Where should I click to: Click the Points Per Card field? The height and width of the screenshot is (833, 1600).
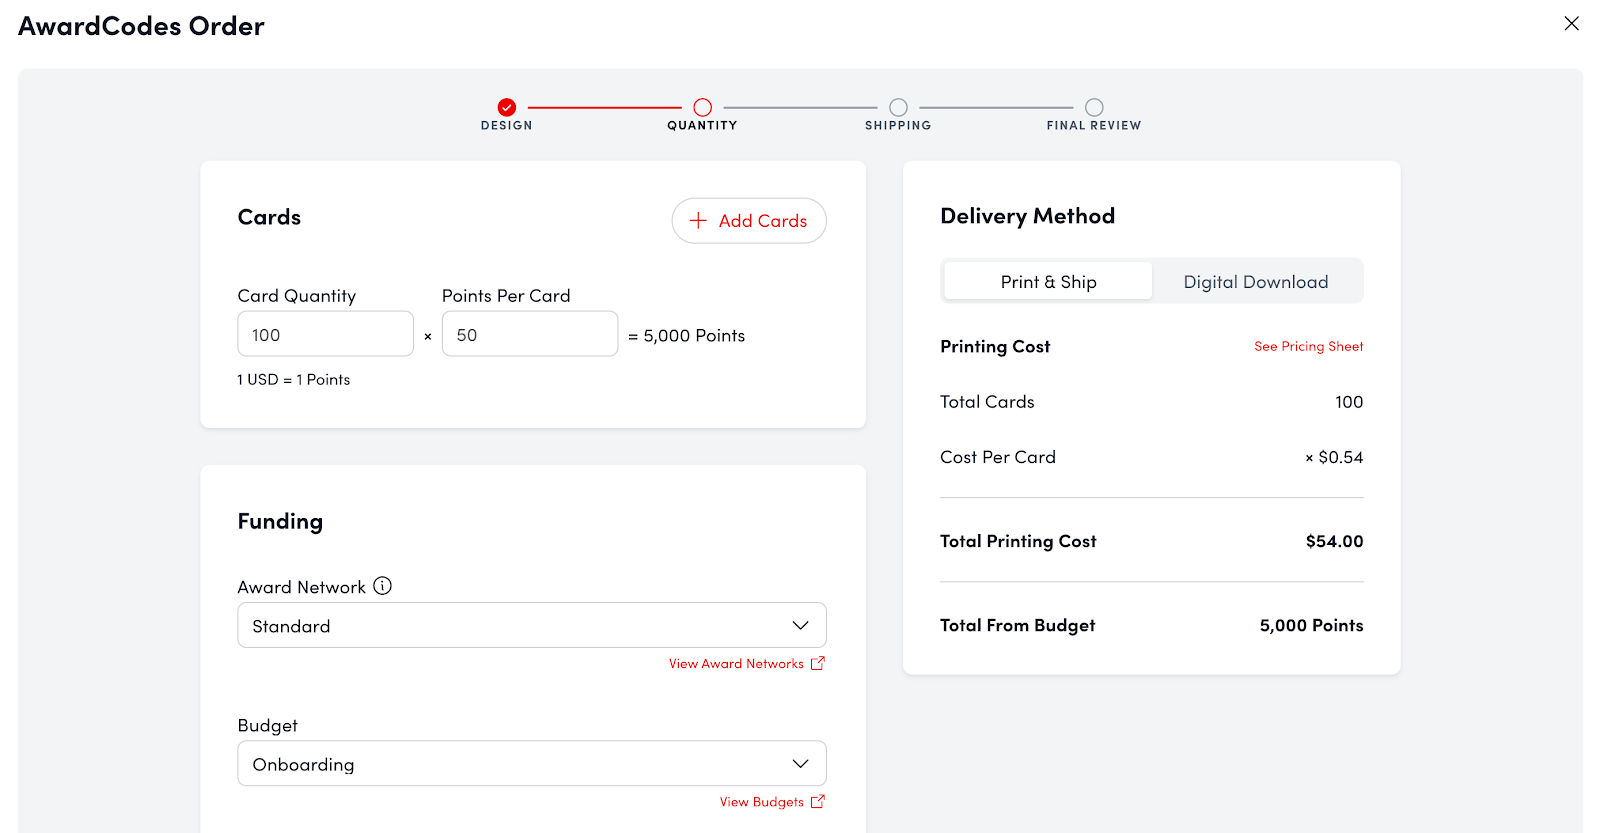[x=529, y=335]
